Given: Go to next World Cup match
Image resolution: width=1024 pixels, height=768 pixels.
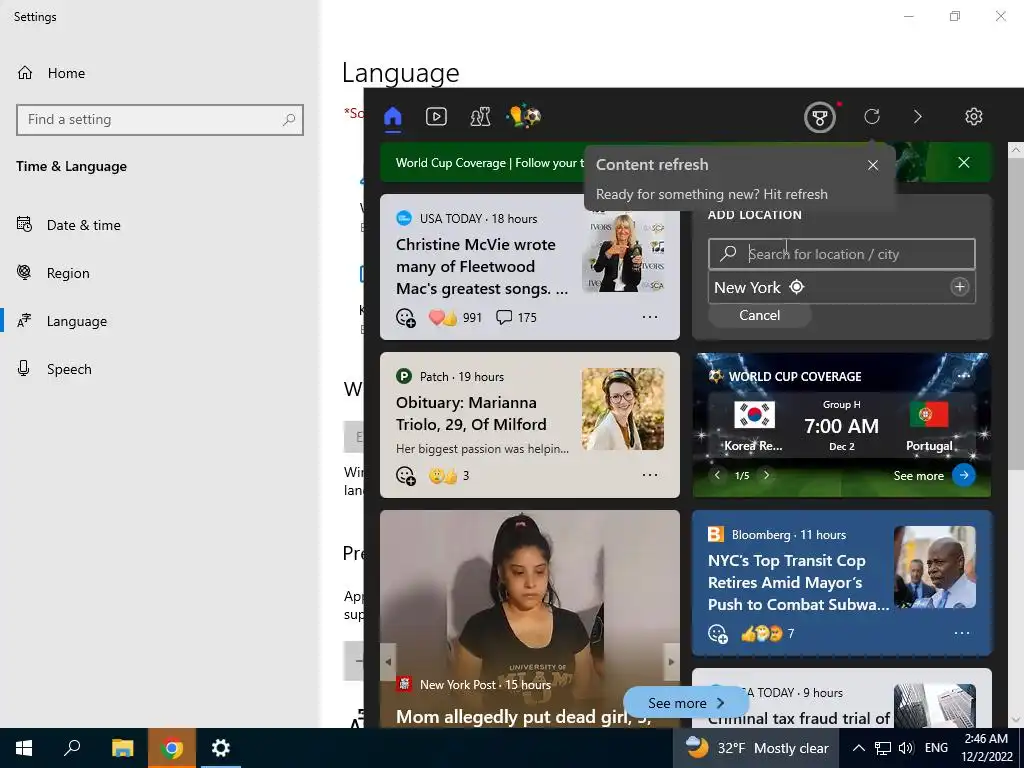Looking at the screenshot, I should pos(767,475).
